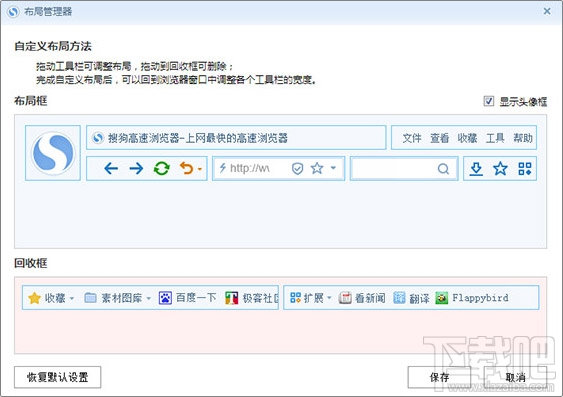Click the 看新闻 label
This screenshot has height=397, width=563.
tap(370, 298)
